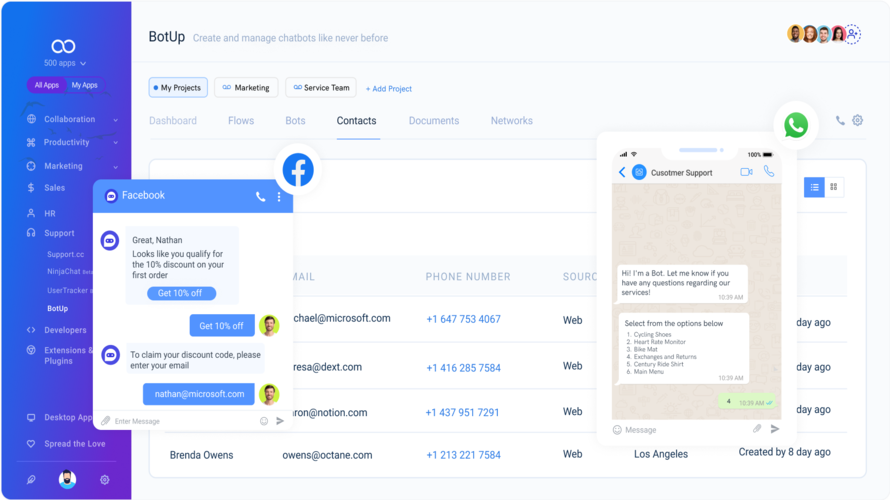Select BotUp in sidebar
The height and width of the screenshot is (500, 890).
pyautogui.click(x=57, y=309)
